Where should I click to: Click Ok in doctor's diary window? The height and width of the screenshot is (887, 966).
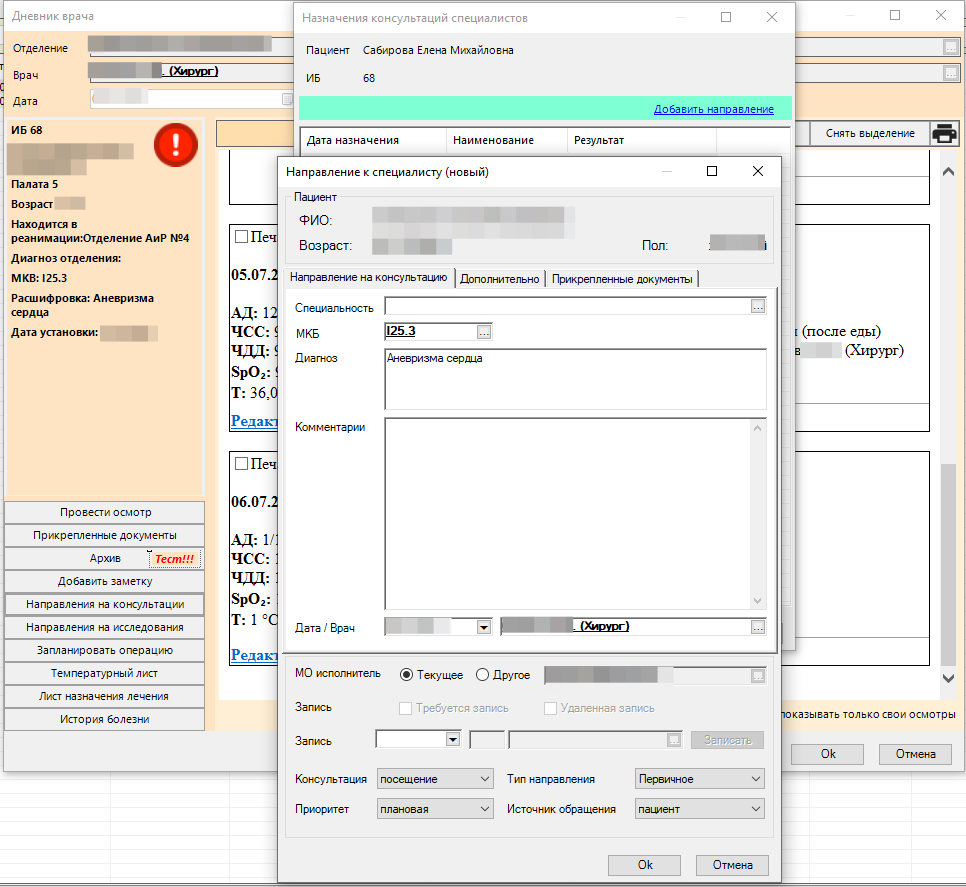tap(827, 754)
